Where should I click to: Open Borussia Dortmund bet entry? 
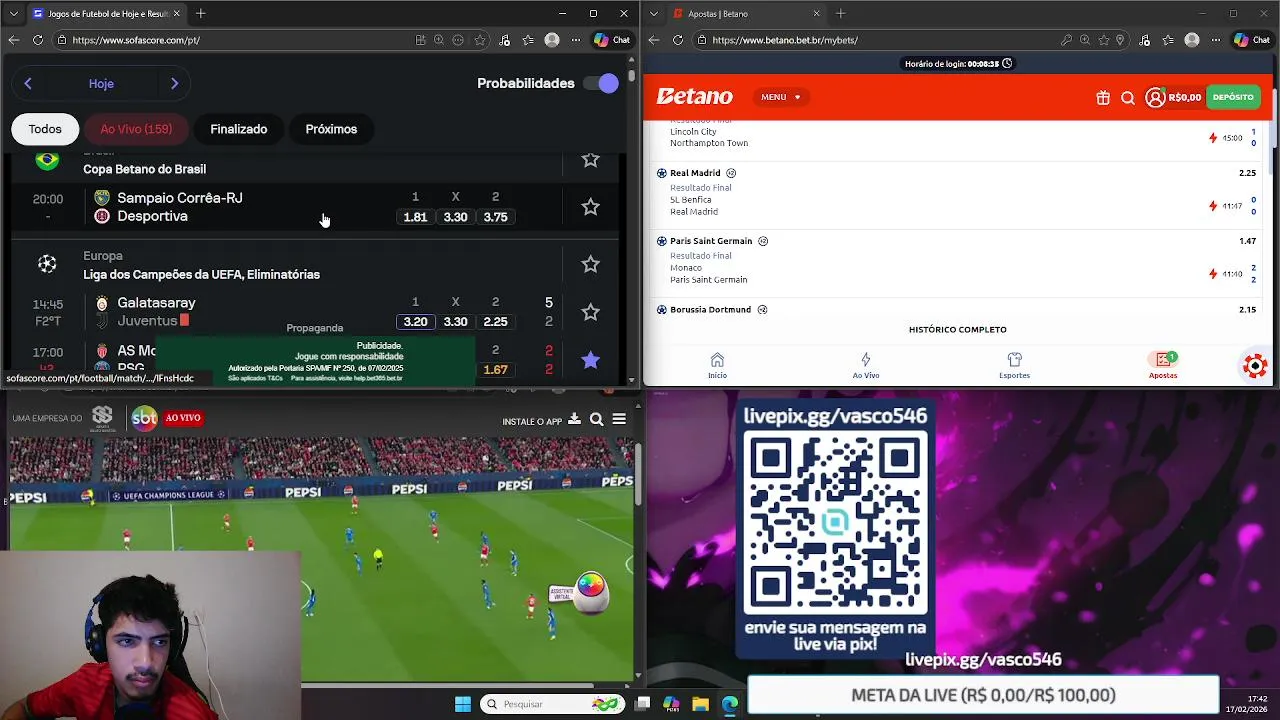click(x=957, y=310)
